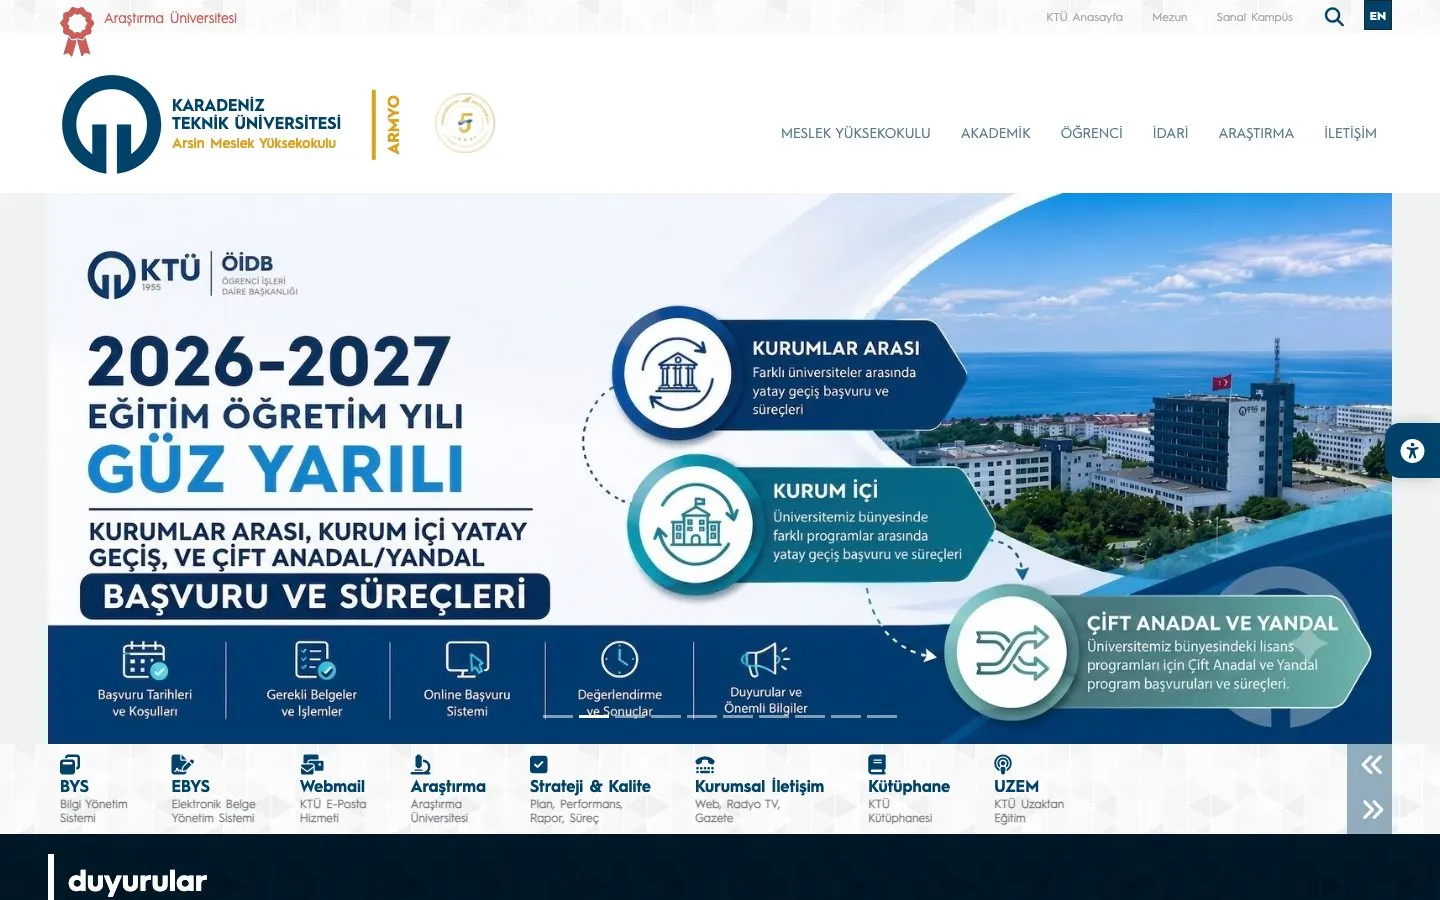The image size is (1440, 900).
Task: Open the accessibility options icon
Action: click(x=1412, y=450)
